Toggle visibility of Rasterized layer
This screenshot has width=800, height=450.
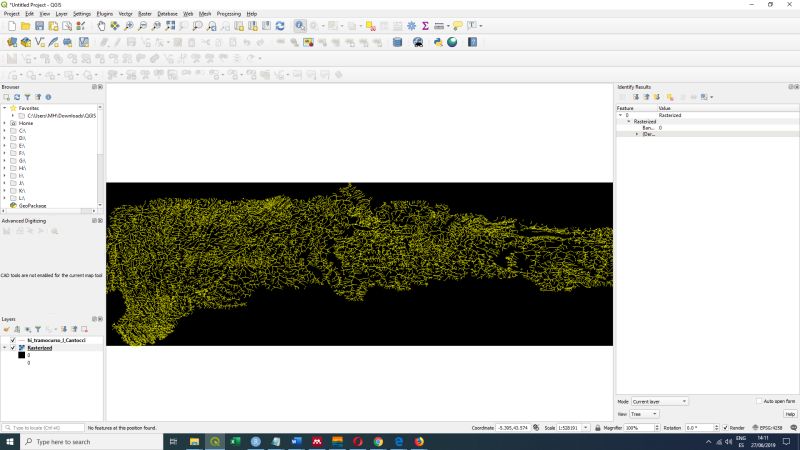(x=13, y=347)
